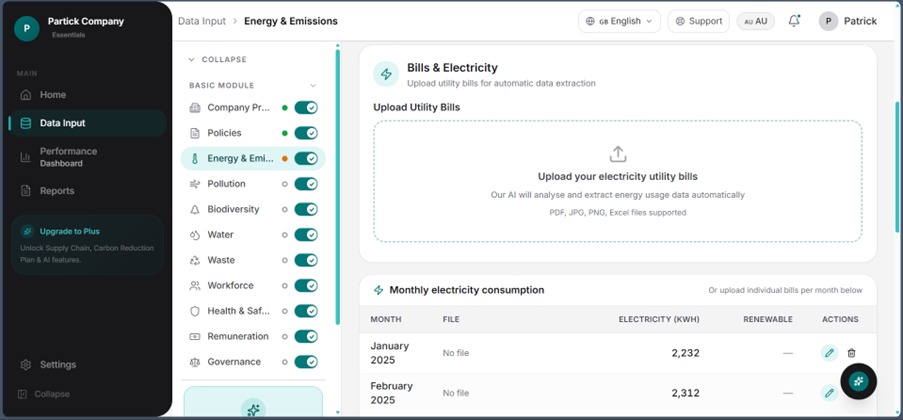Open the Company Profile module
The image size is (903, 420).
click(238, 108)
